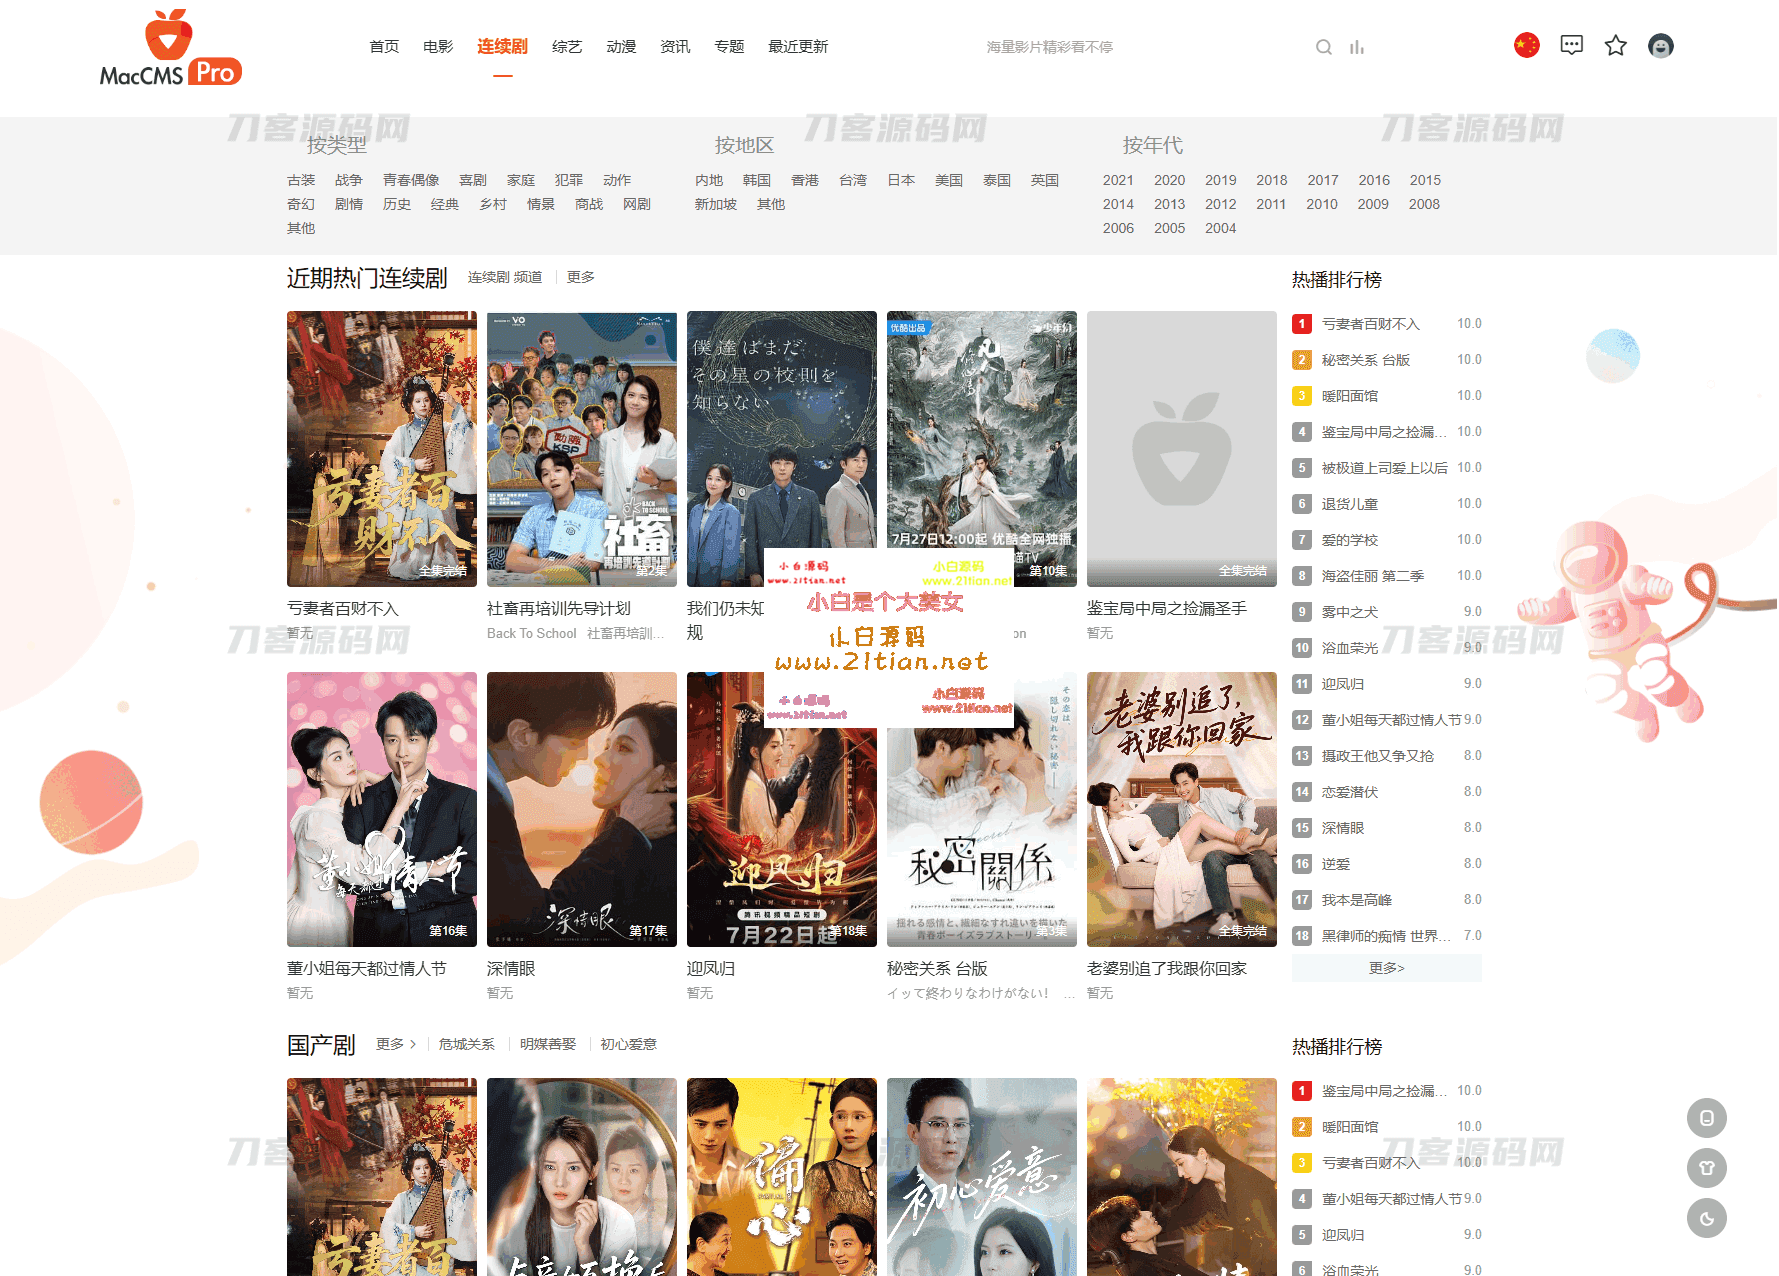
Task: Open the message chat bubble icon
Action: [1571, 45]
